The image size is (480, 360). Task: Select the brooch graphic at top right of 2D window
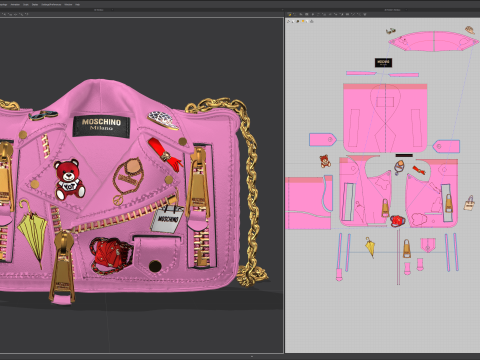(x=470, y=30)
